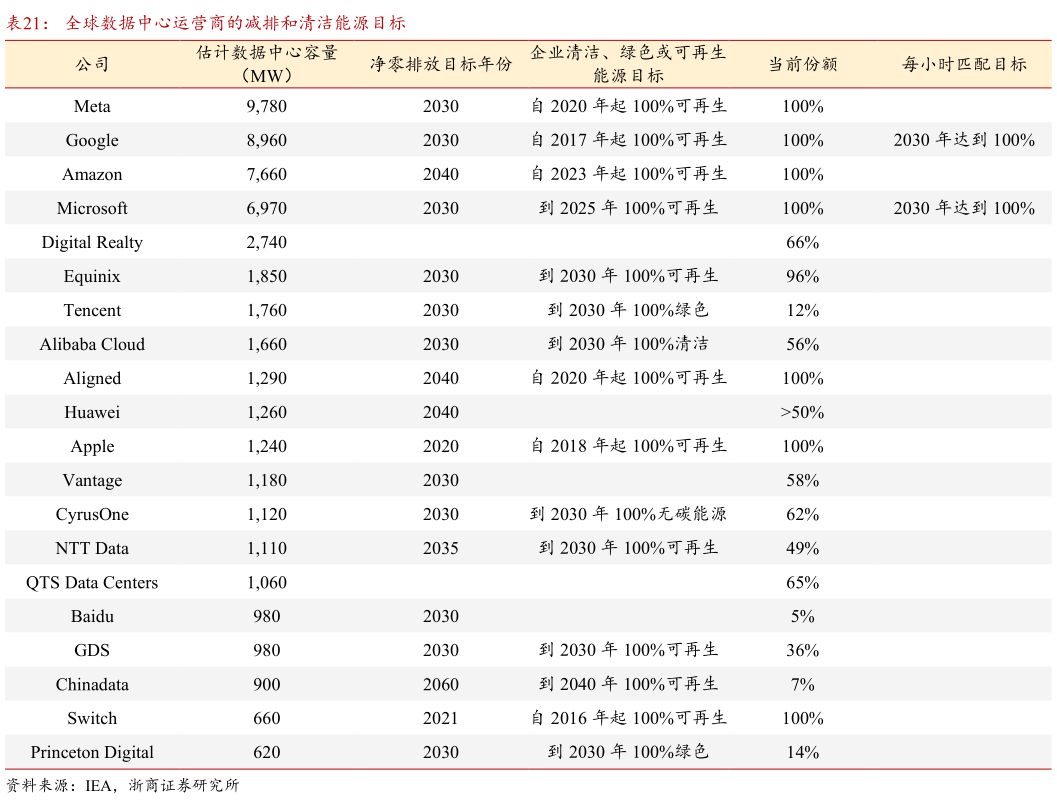Screen dimensions: 1057x810
Task: Click the 自 2016 年起 100%可再生 cell
Action: (628, 718)
